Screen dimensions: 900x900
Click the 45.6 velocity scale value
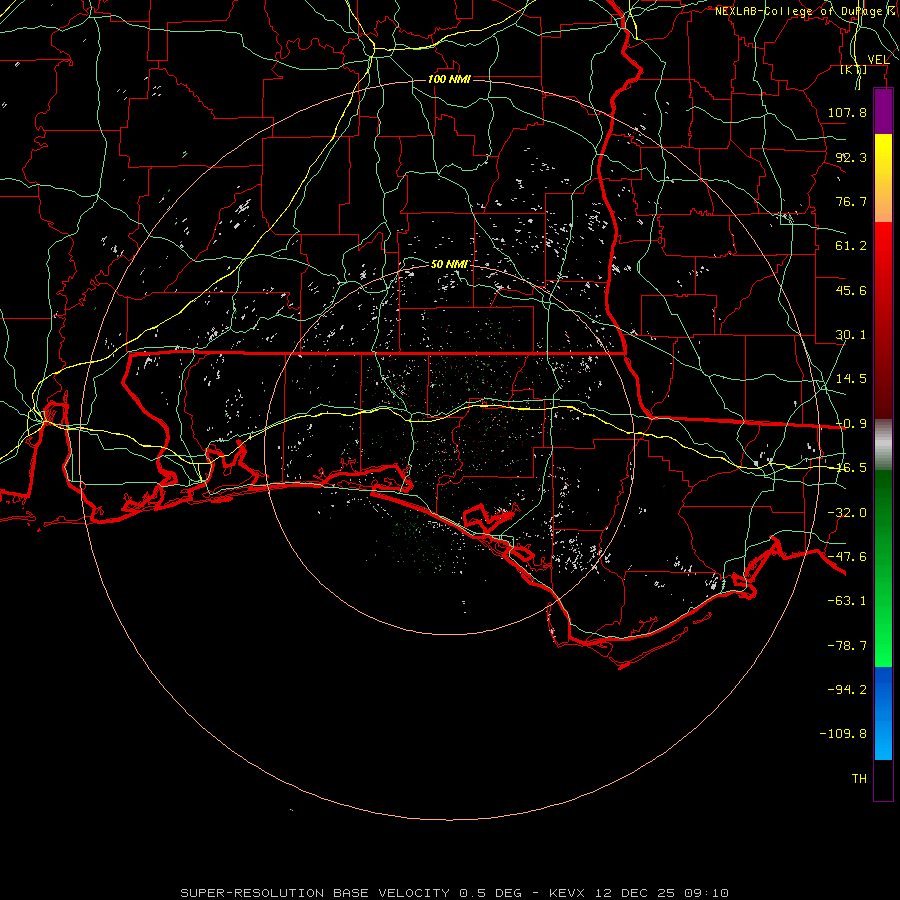click(851, 290)
